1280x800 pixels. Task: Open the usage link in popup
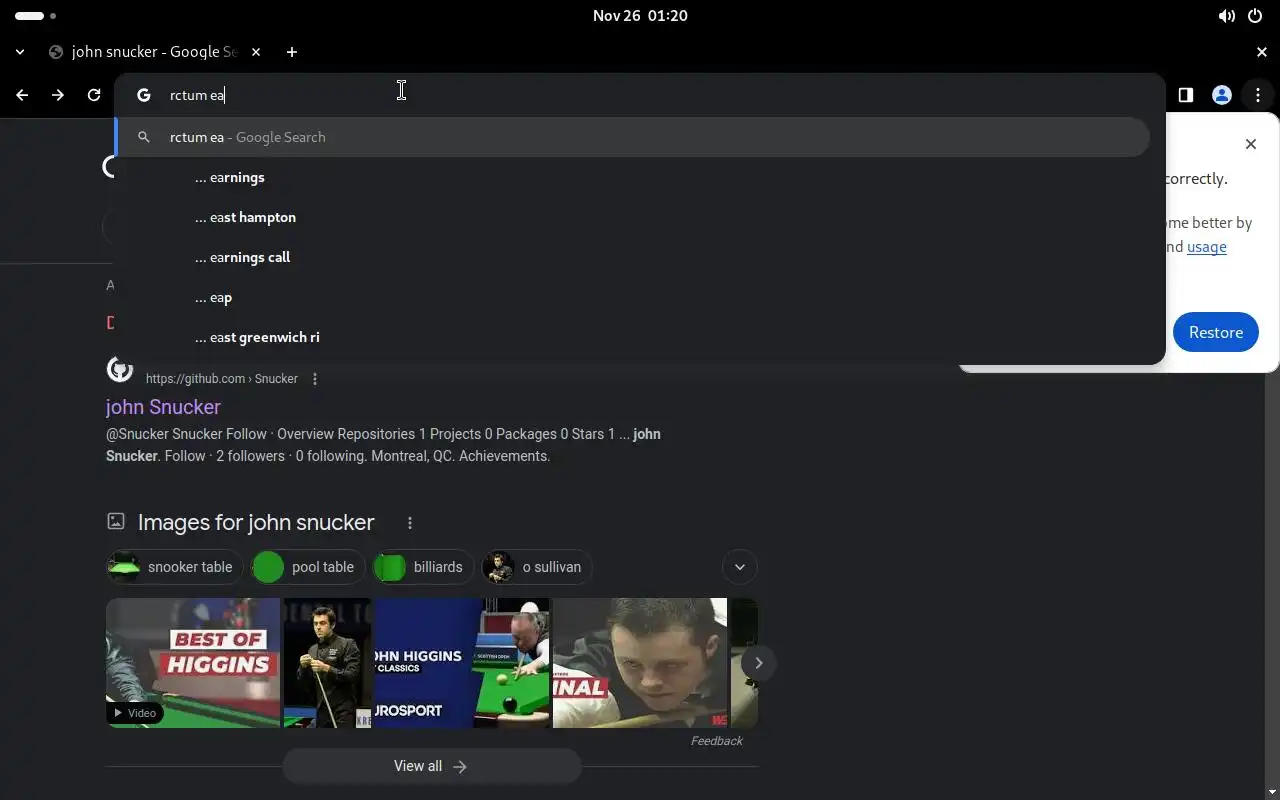1207,247
